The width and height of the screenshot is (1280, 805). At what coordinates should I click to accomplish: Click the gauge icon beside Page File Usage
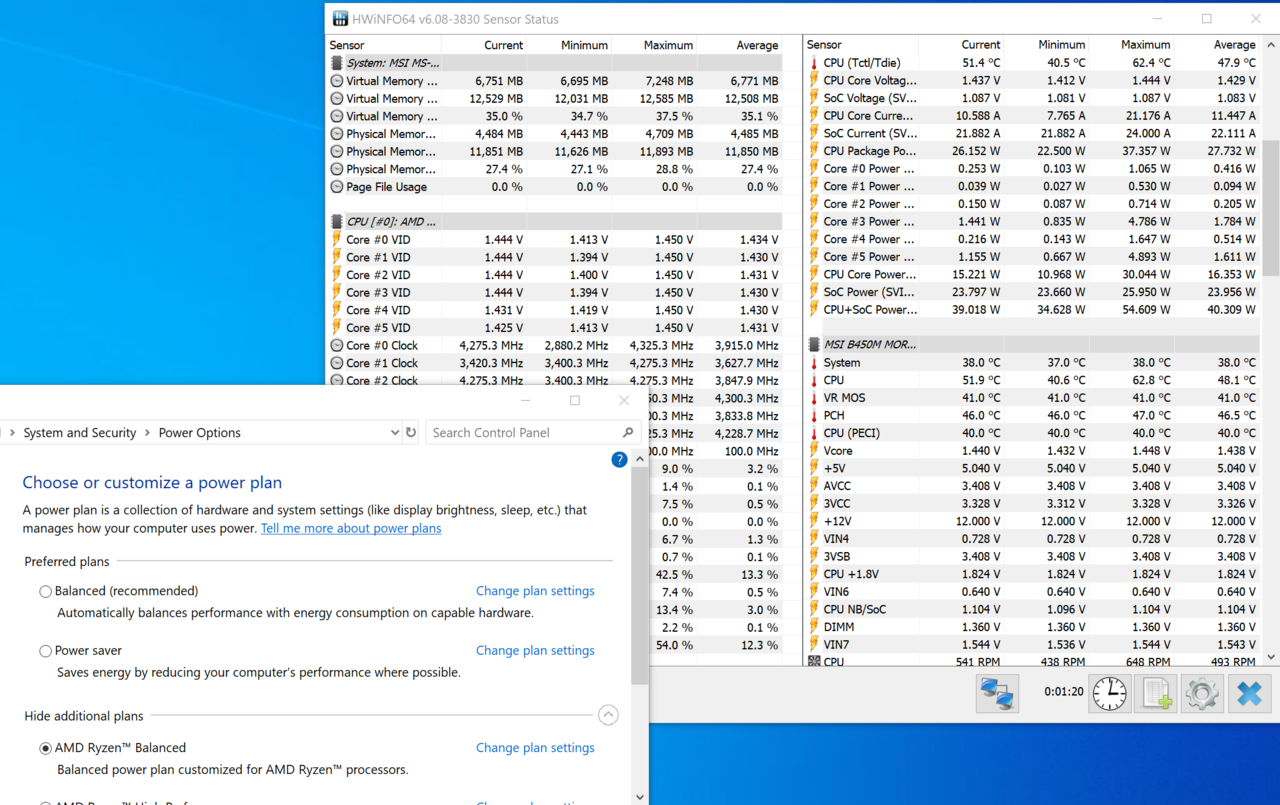coord(337,187)
